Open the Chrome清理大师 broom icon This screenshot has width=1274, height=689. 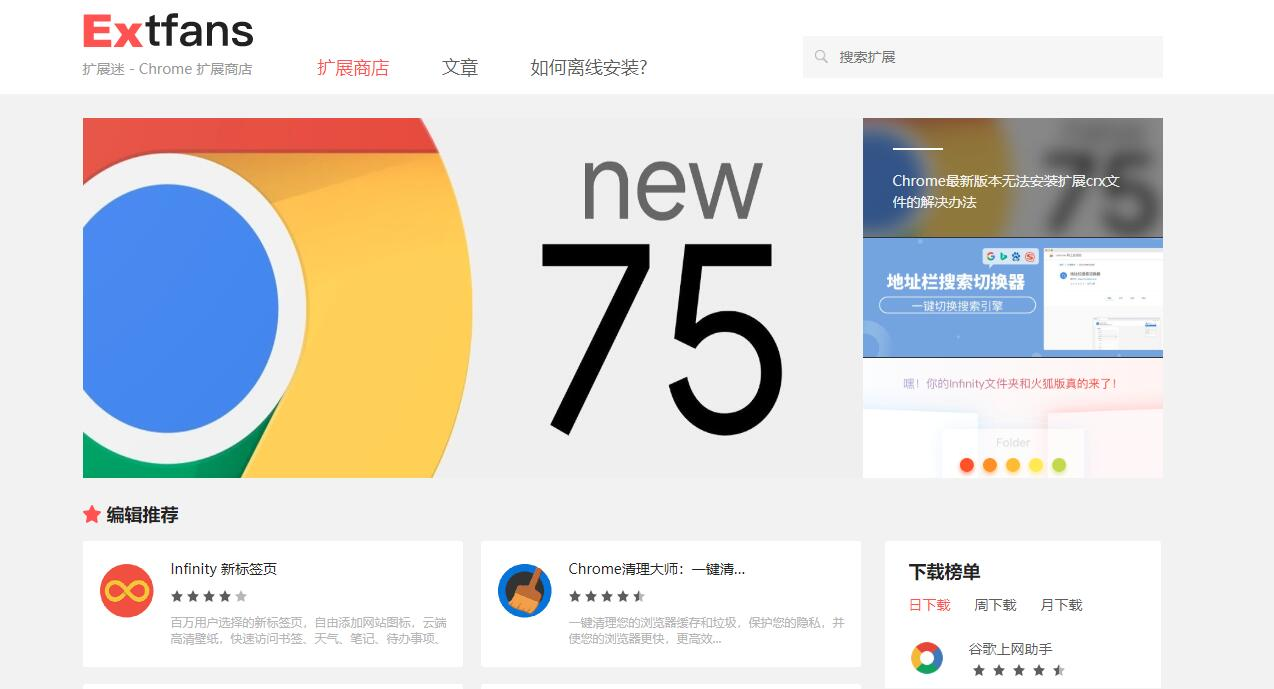tap(525, 591)
